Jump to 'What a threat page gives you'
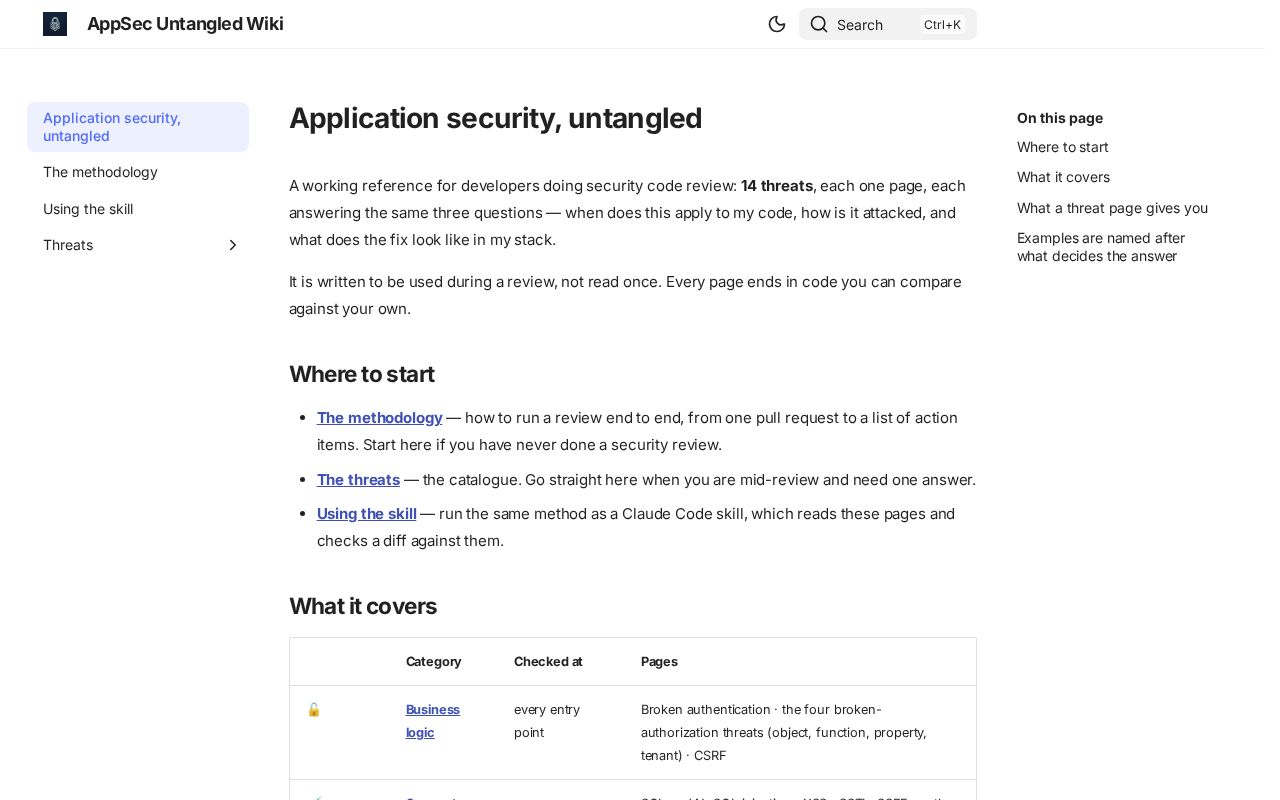Image resolution: width=1280 pixels, height=800 pixels. 1112,208
